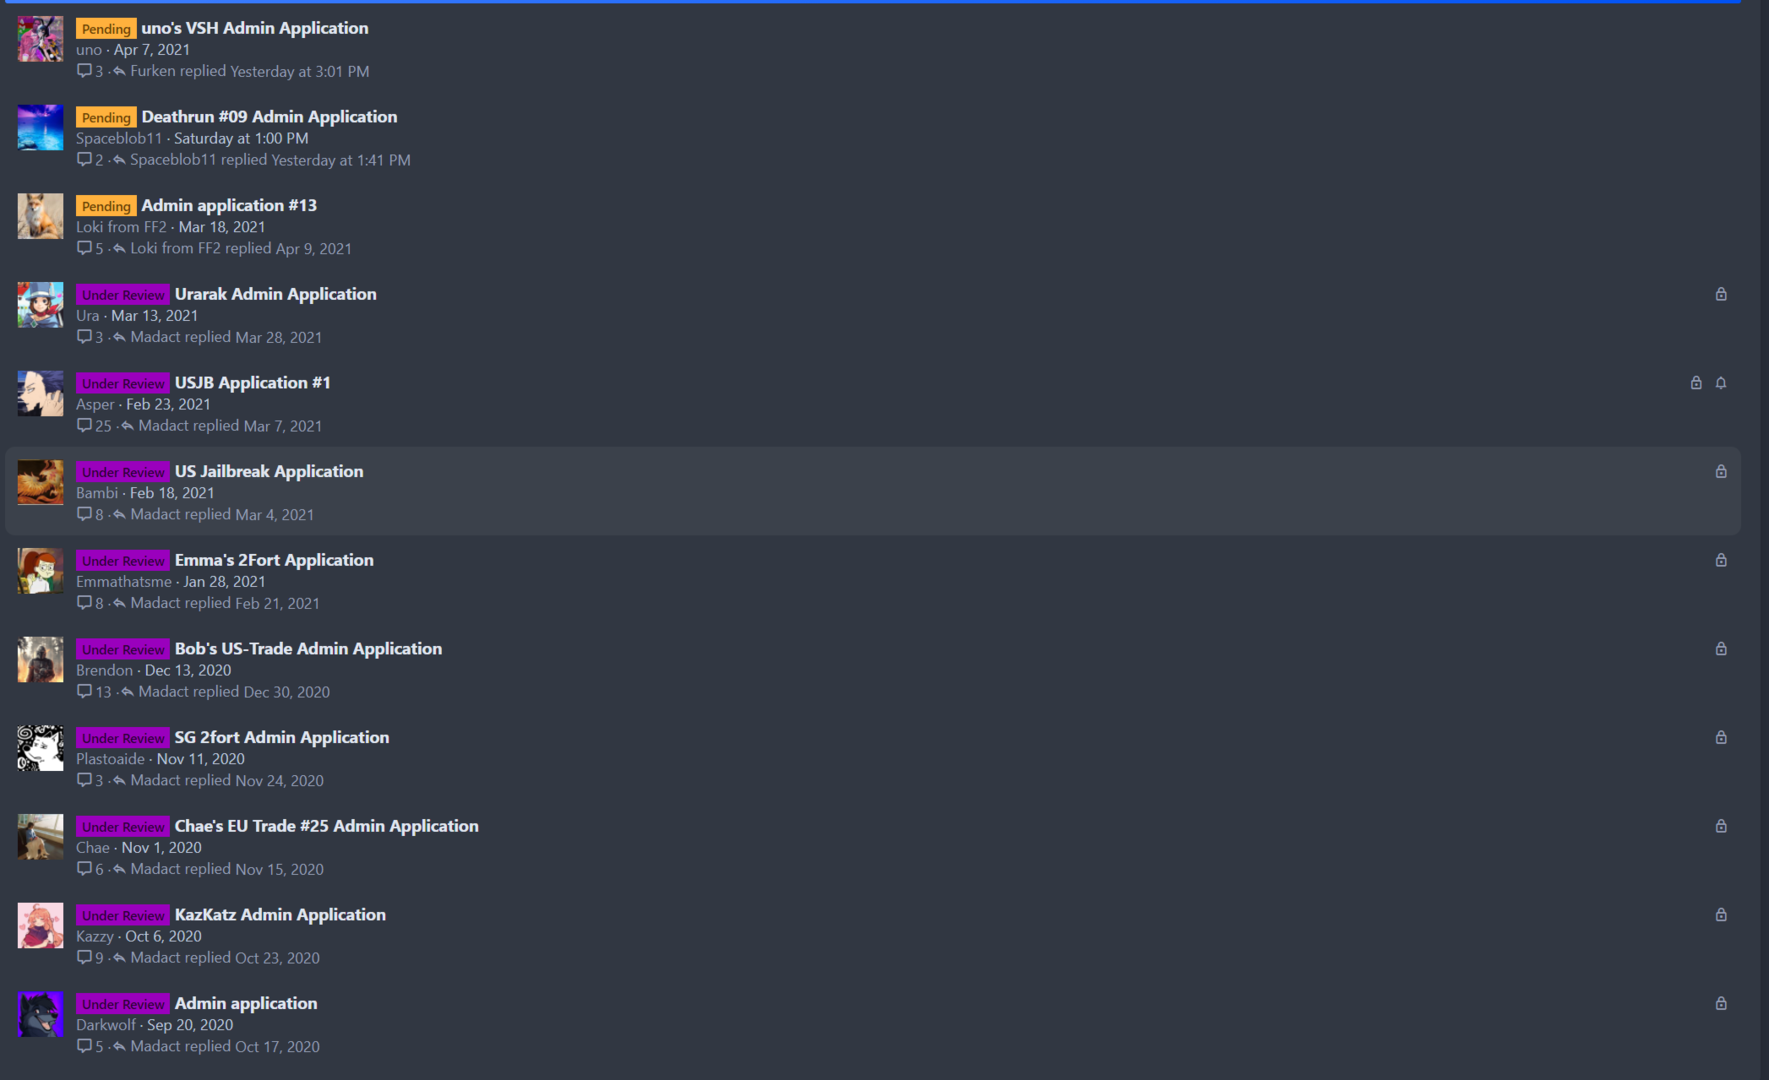This screenshot has height=1080, width=1769.
Task: Filter by Pending tag on Admin application #13
Action: click(106, 206)
